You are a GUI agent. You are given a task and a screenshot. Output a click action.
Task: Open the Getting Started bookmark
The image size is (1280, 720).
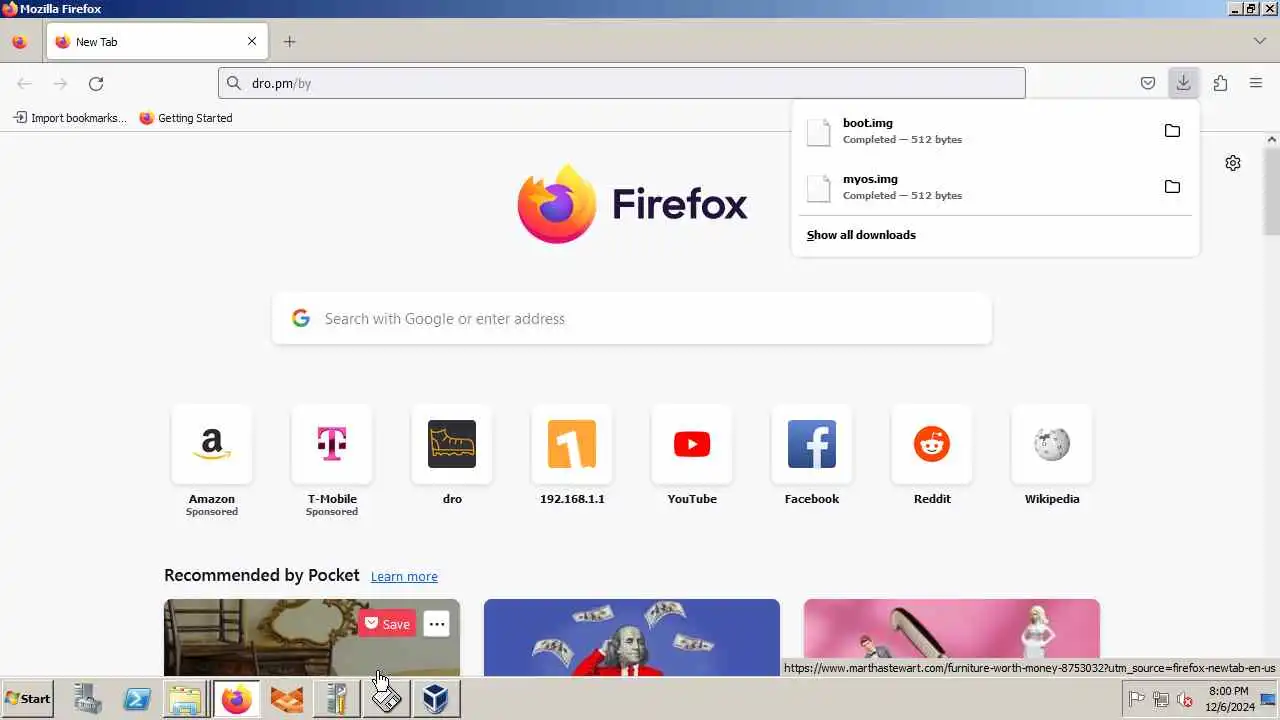186,118
